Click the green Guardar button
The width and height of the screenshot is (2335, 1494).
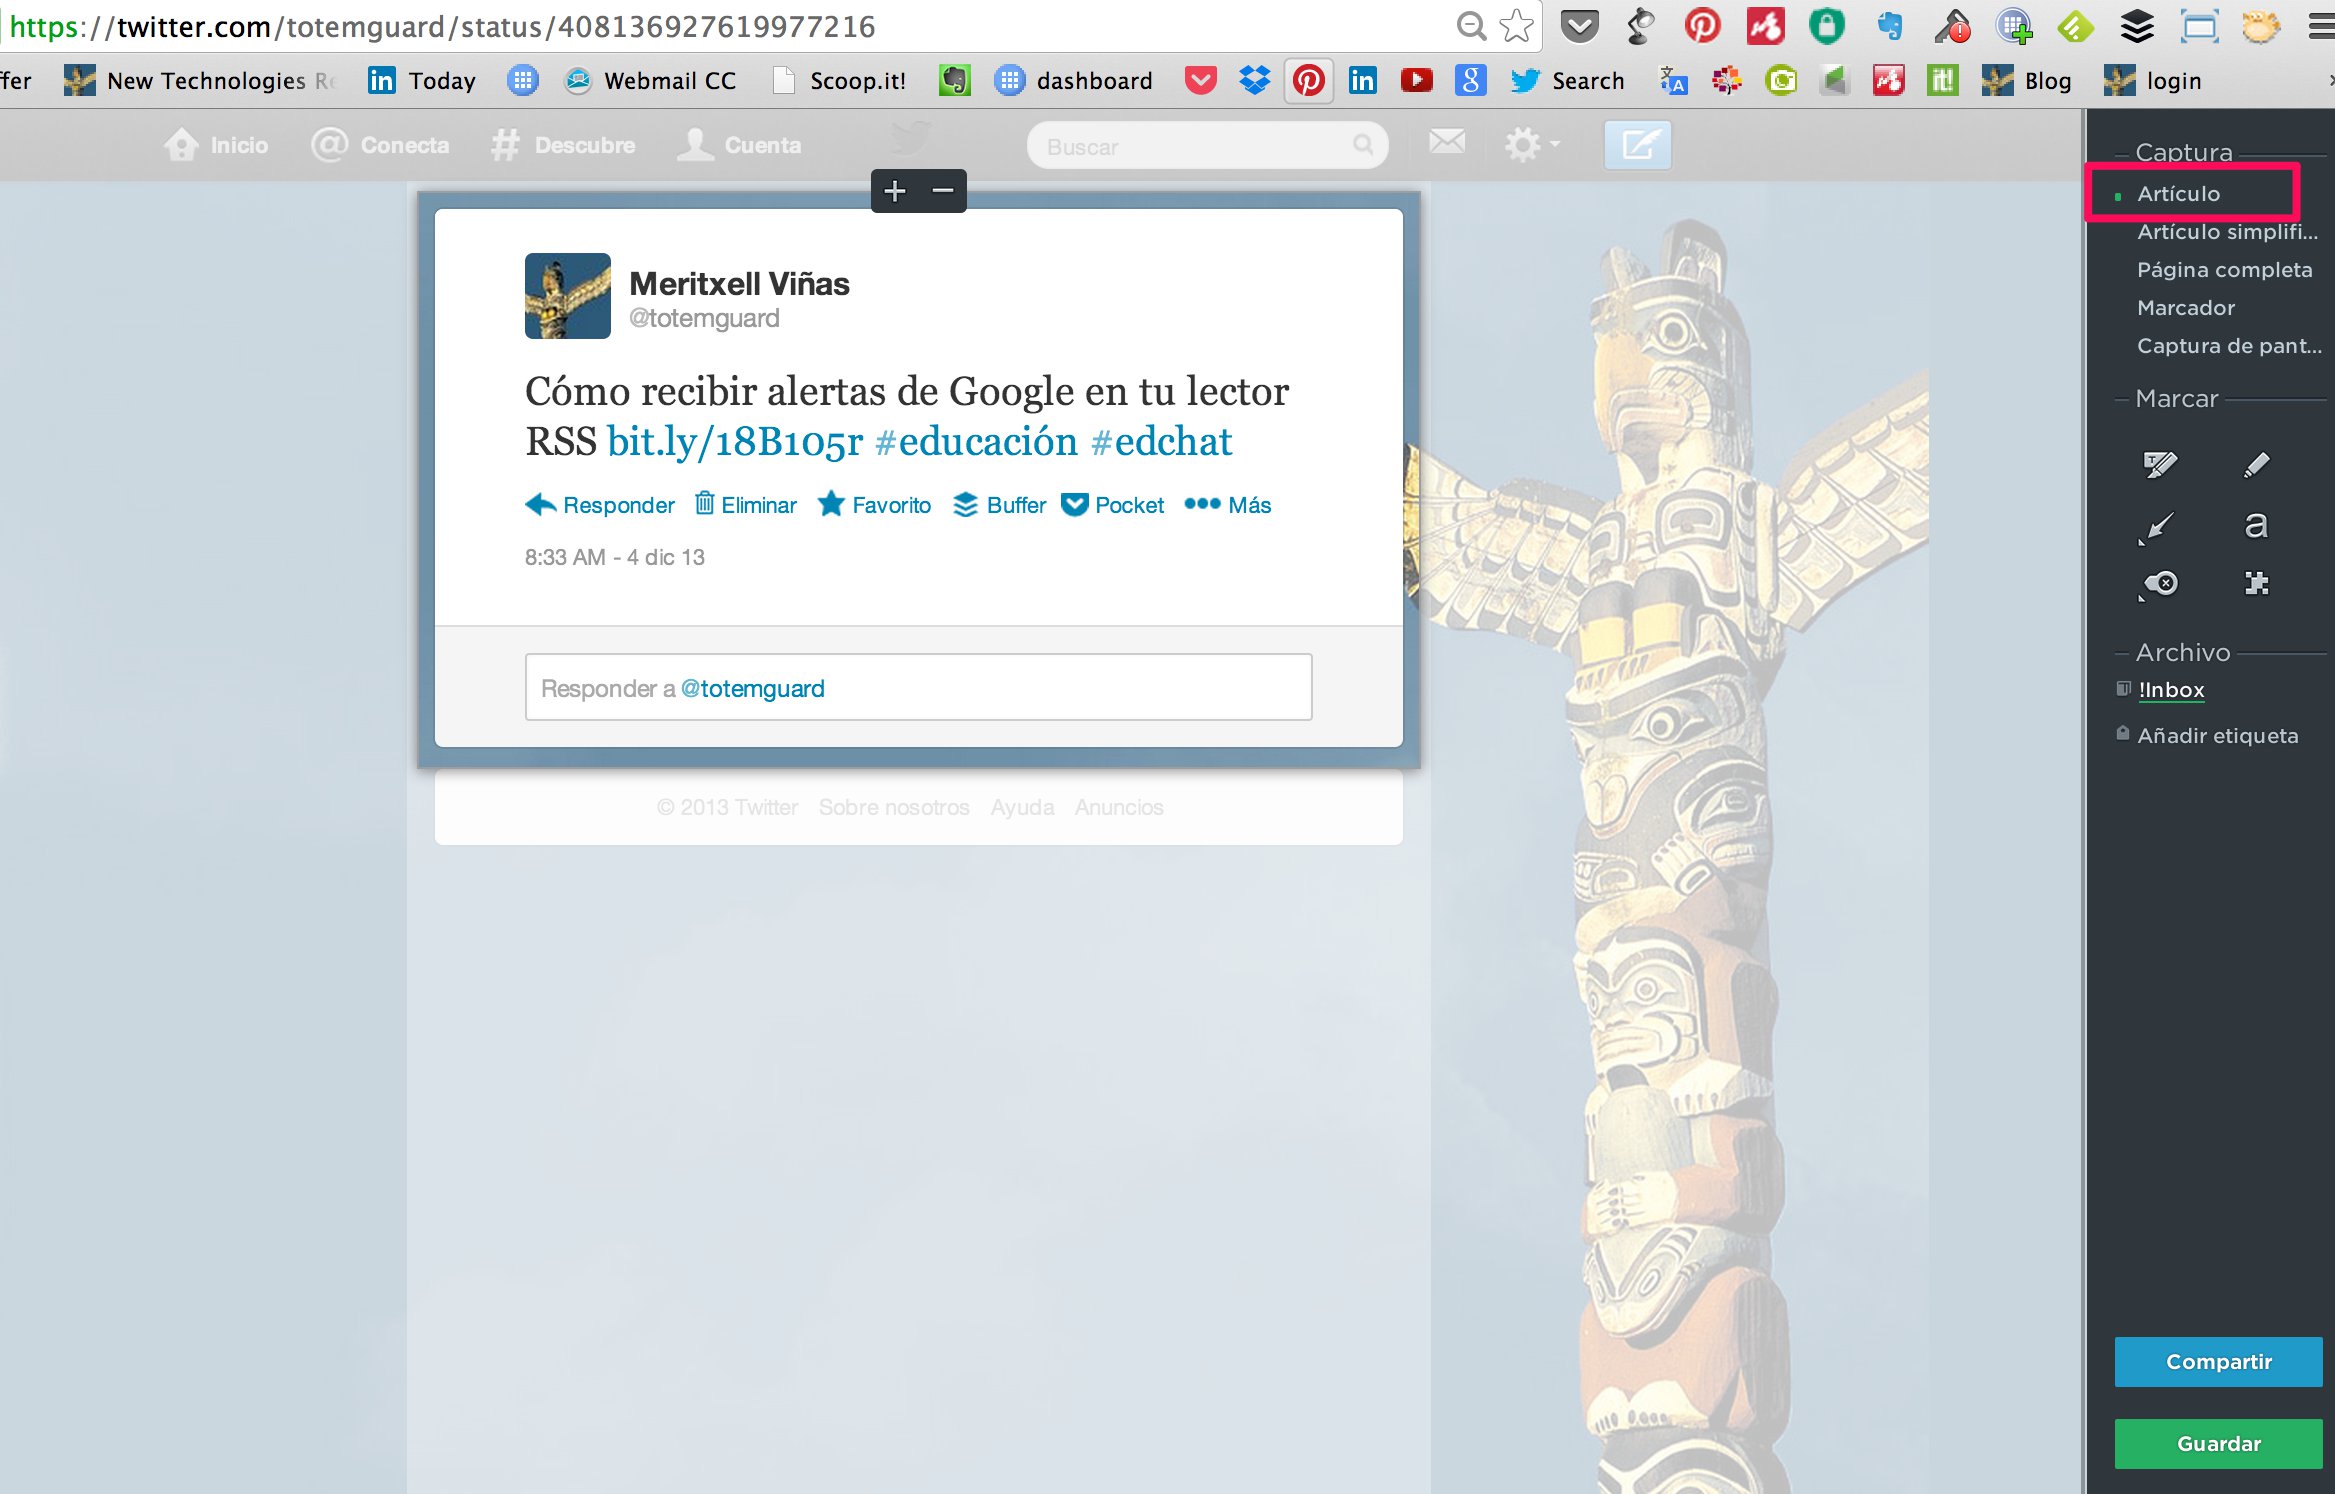[x=2218, y=1444]
